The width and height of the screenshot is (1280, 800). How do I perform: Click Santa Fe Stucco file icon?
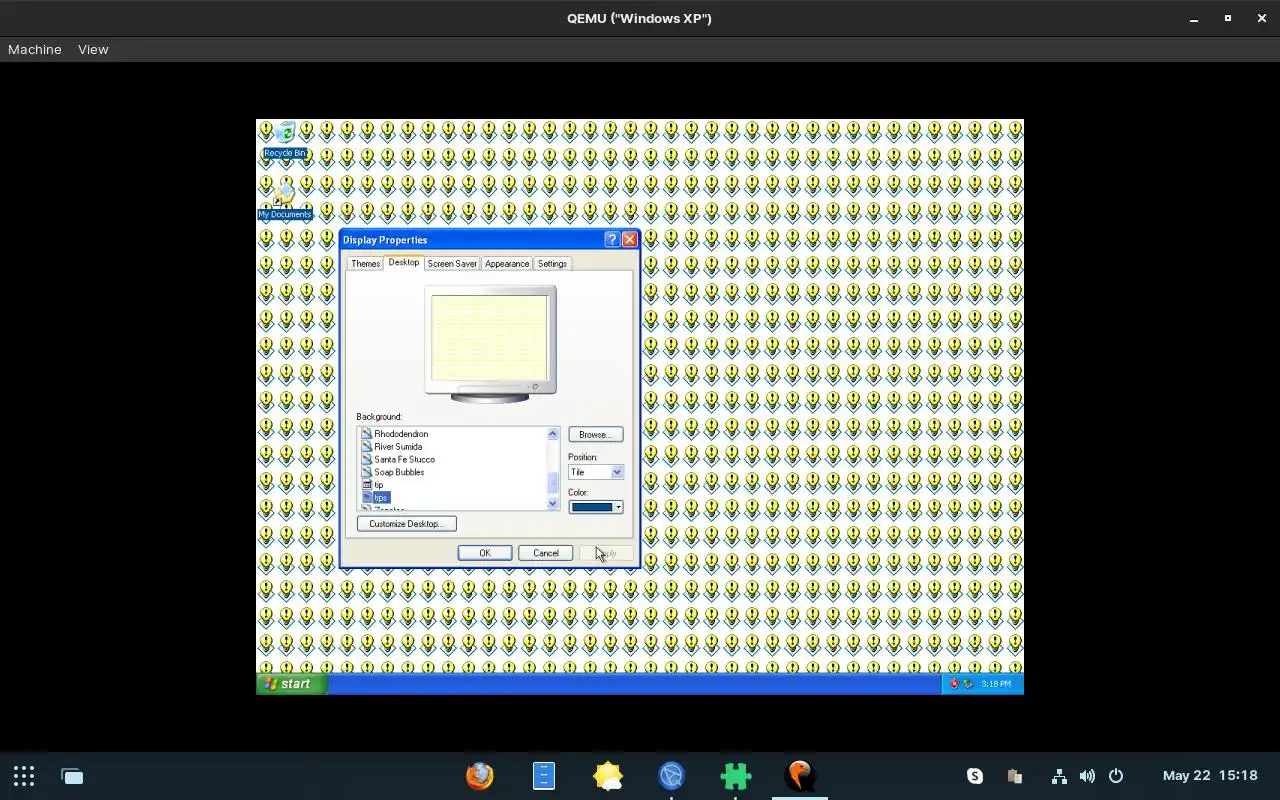click(366, 460)
